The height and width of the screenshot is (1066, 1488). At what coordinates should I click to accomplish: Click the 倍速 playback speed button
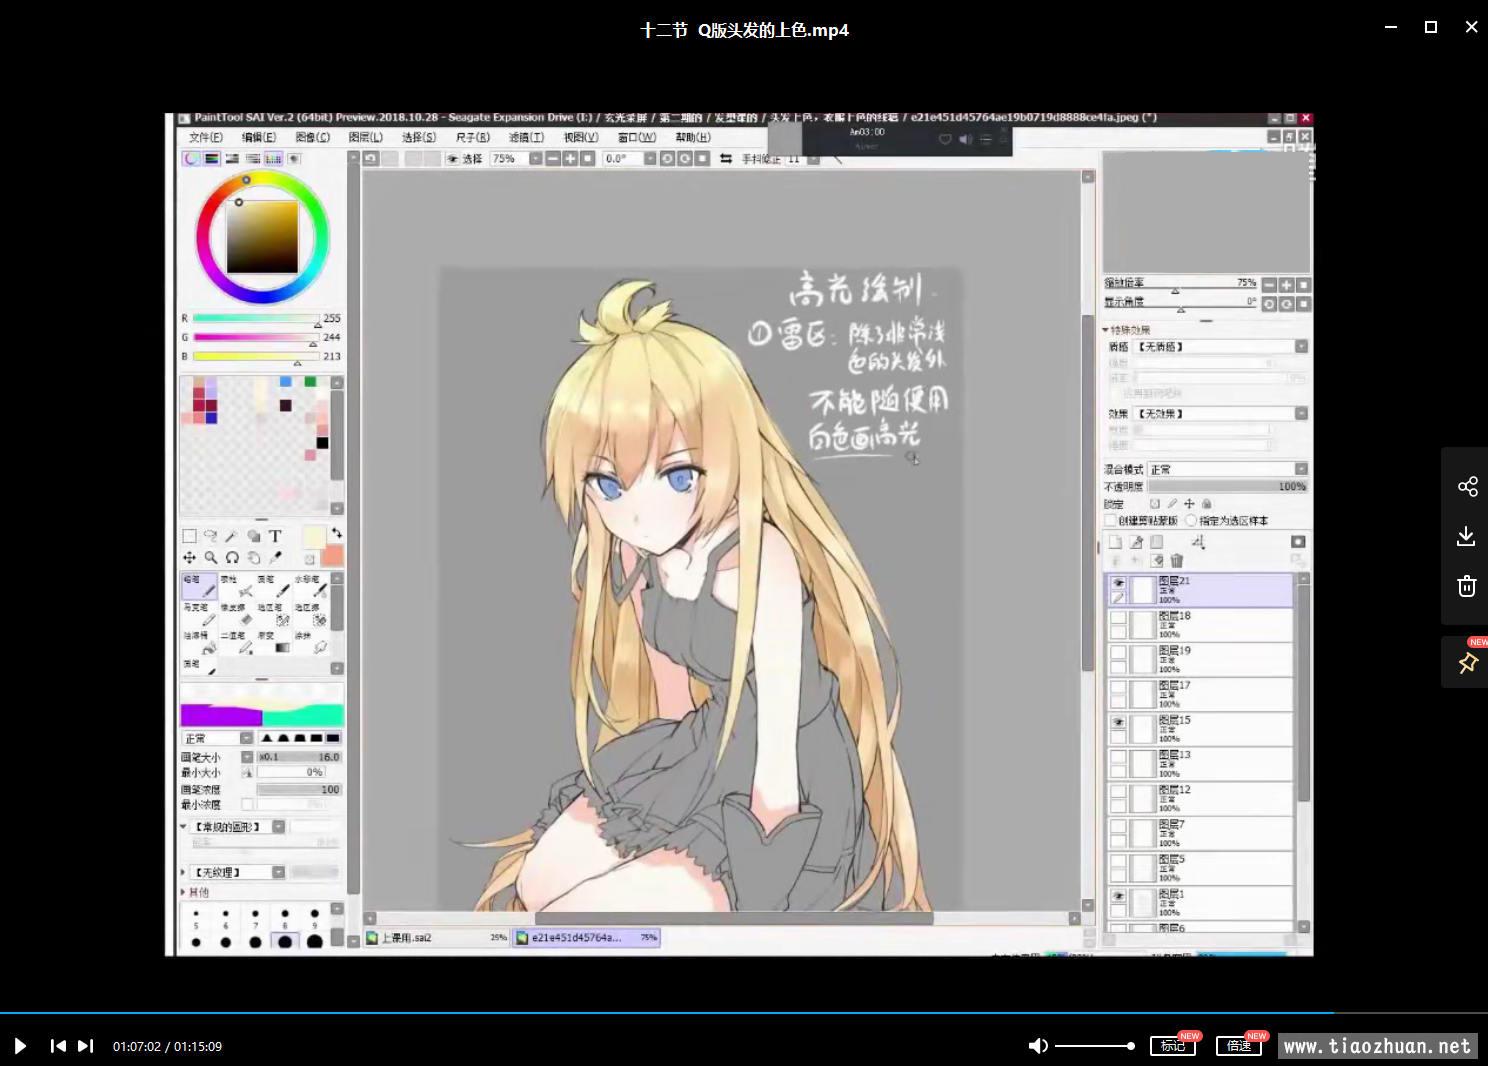(x=1238, y=1046)
